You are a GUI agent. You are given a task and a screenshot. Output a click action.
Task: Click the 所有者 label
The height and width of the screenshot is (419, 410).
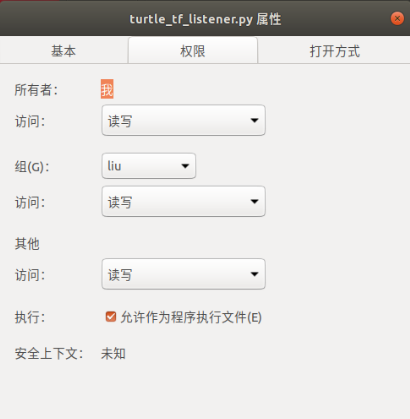(x=36, y=90)
